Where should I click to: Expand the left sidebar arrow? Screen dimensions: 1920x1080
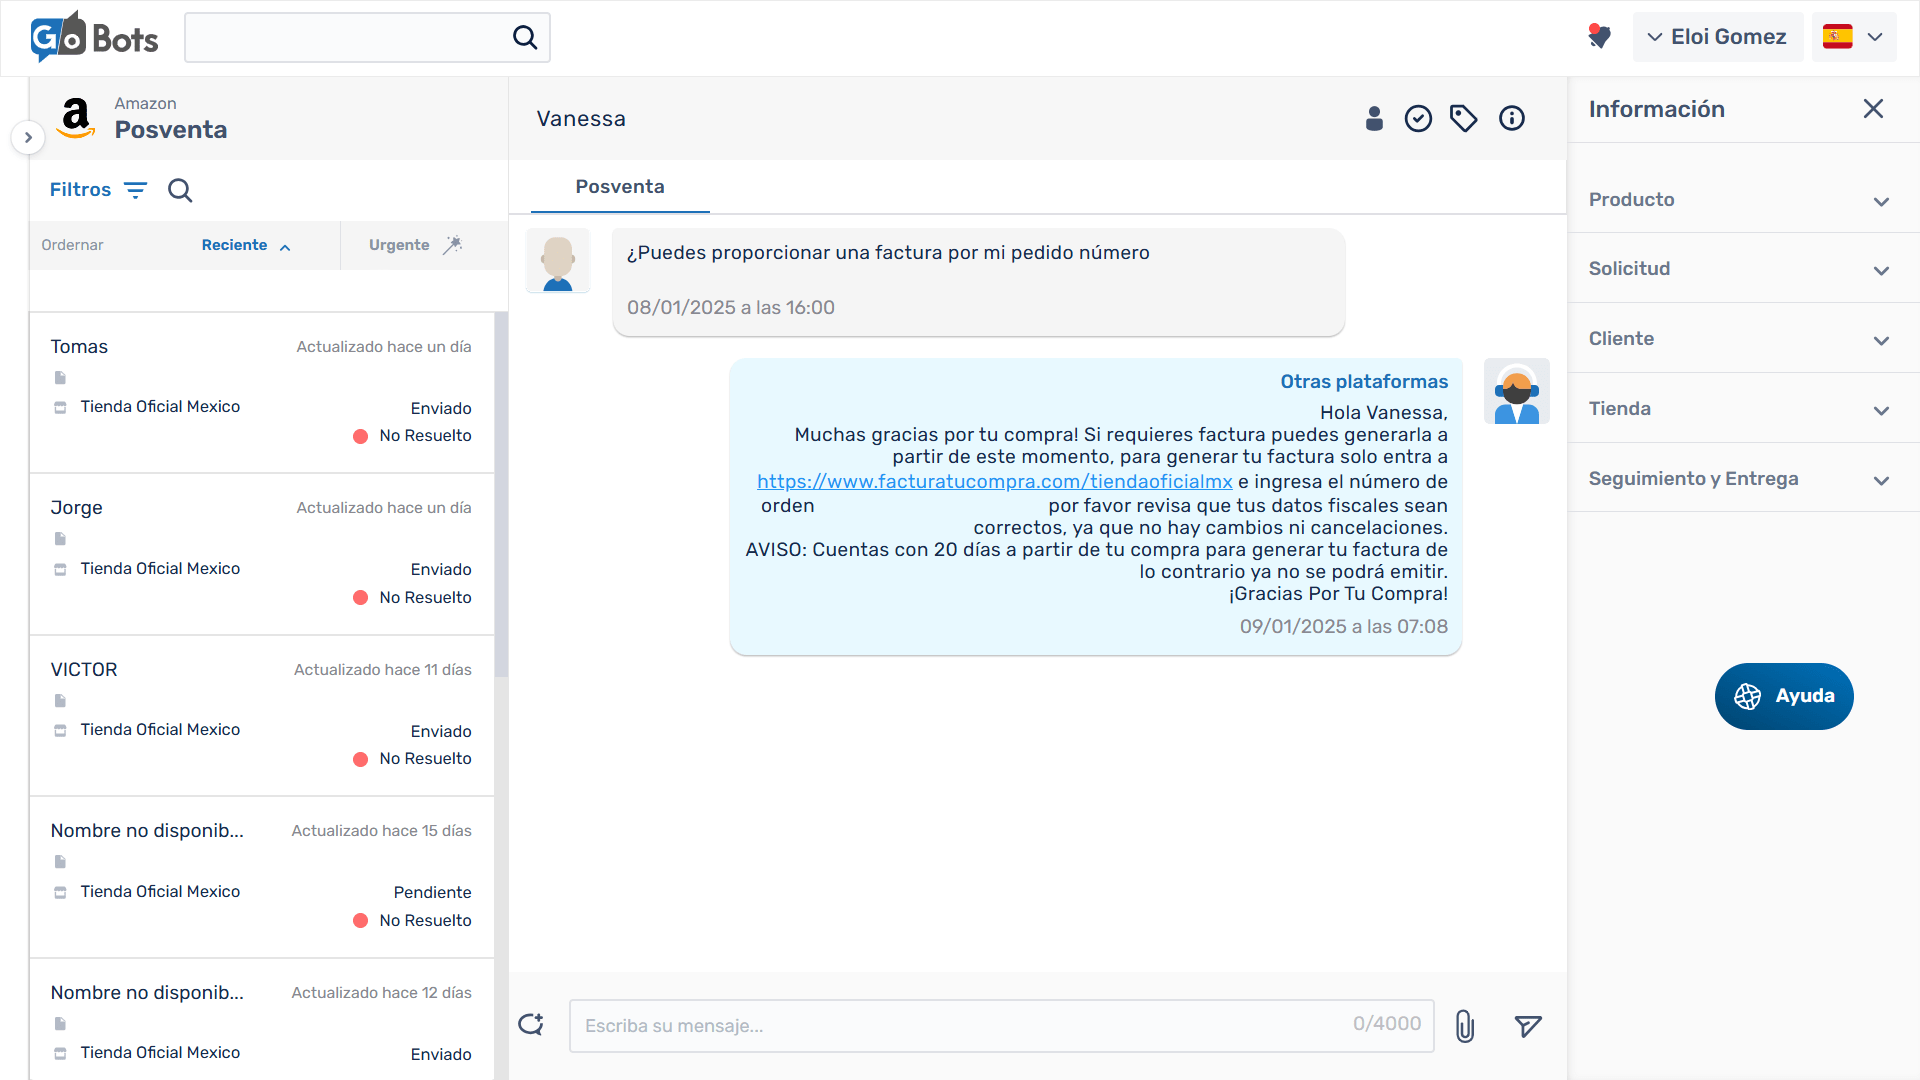[x=28, y=138]
